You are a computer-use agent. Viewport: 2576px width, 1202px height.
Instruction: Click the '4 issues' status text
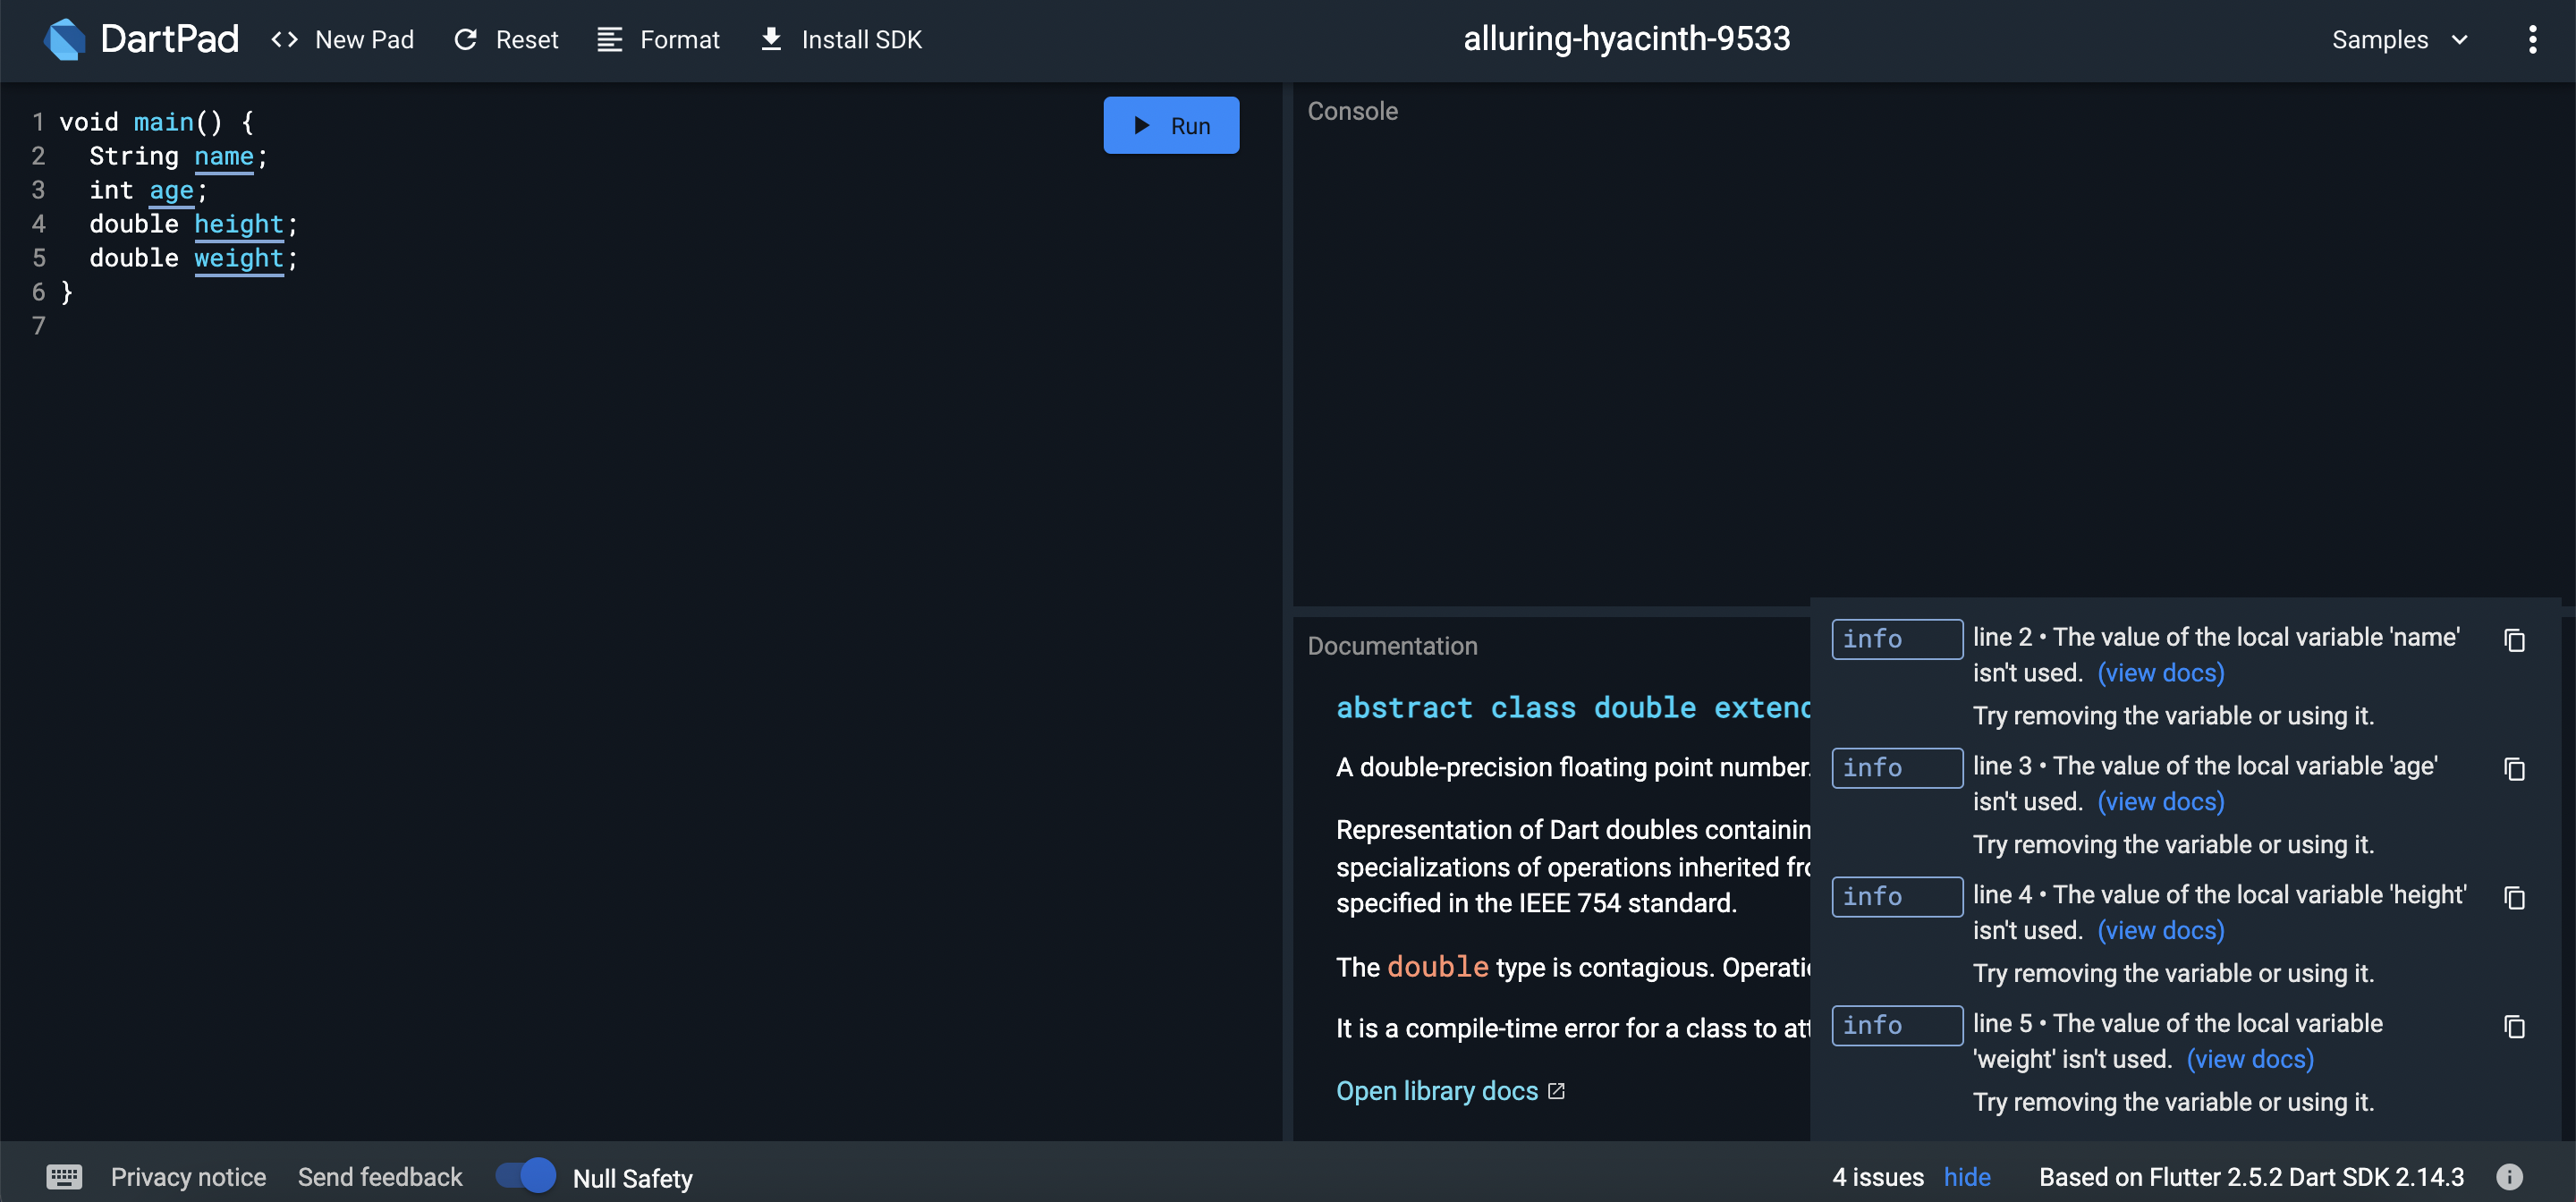[x=1878, y=1177]
